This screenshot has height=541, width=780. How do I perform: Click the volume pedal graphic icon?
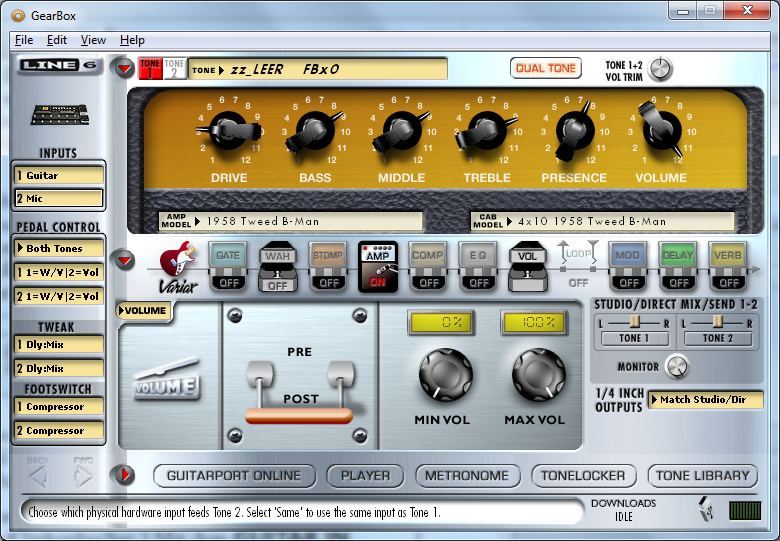[167, 380]
